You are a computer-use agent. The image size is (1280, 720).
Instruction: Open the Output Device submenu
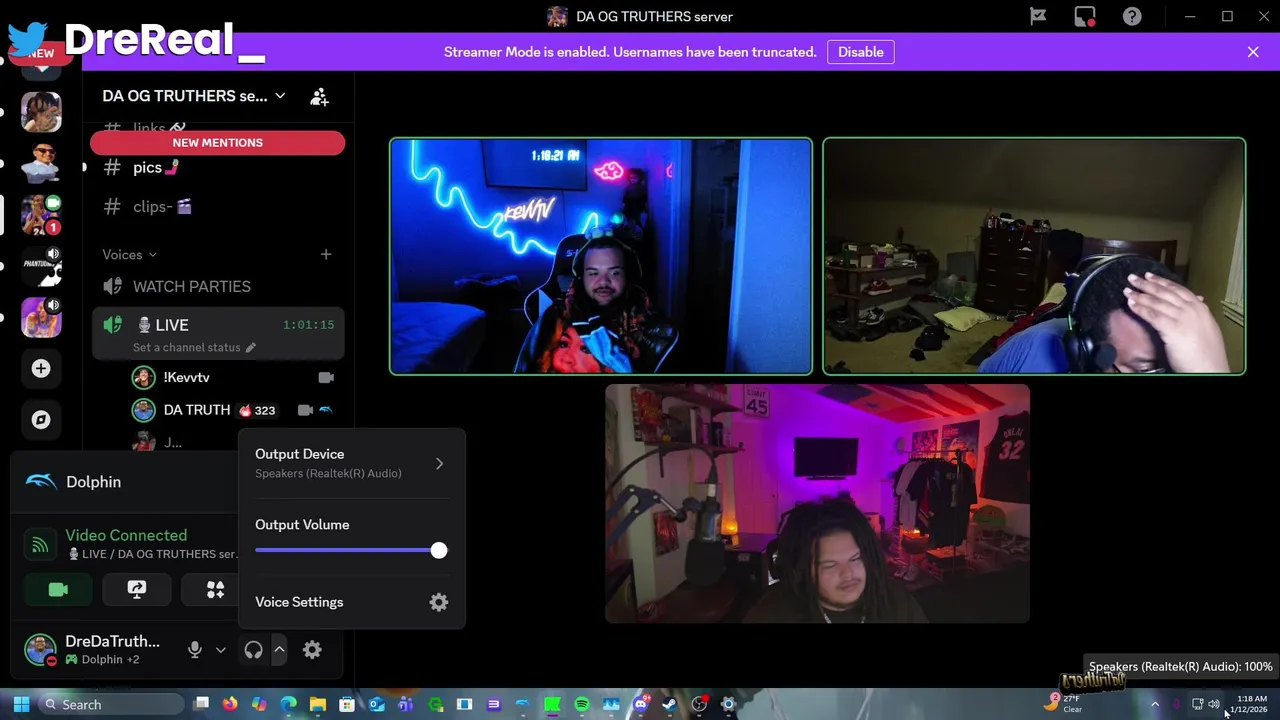(351, 463)
